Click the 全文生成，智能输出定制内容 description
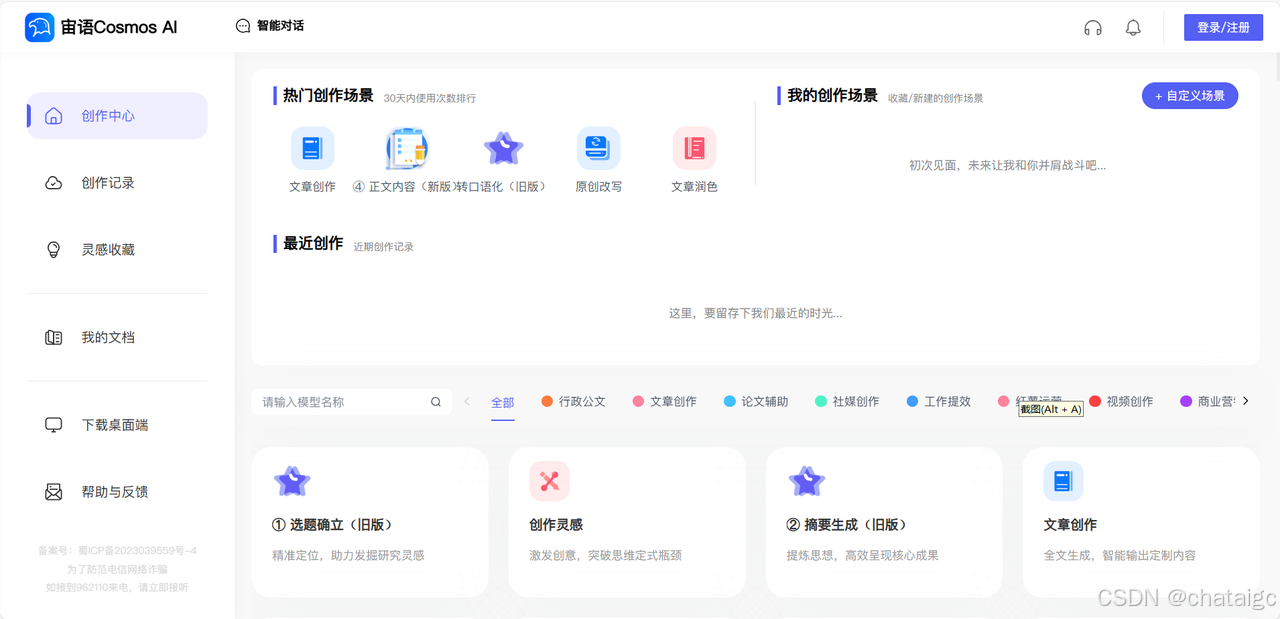The width and height of the screenshot is (1280, 619). pyautogui.click(x=1120, y=555)
